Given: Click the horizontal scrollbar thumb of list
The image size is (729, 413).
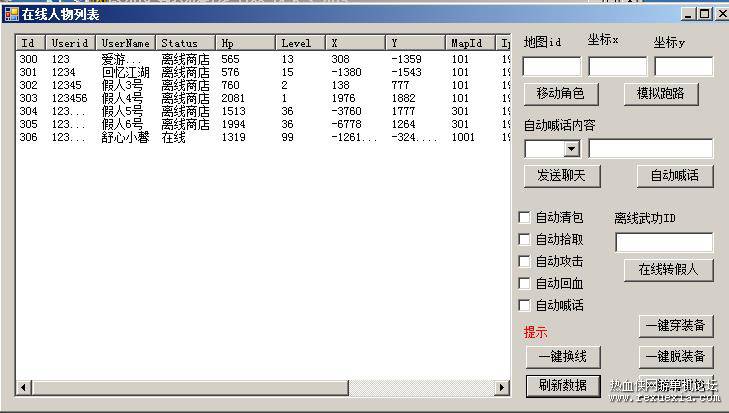Looking at the screenshot, I should coord(190,387).
